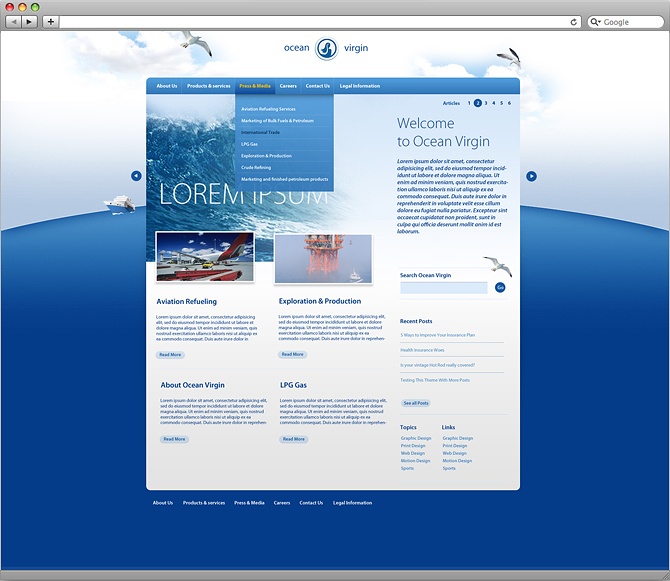Viewport: 670px width, 581px height.
Task: Jump to article page 3
Action: click(x=486, y=103)
